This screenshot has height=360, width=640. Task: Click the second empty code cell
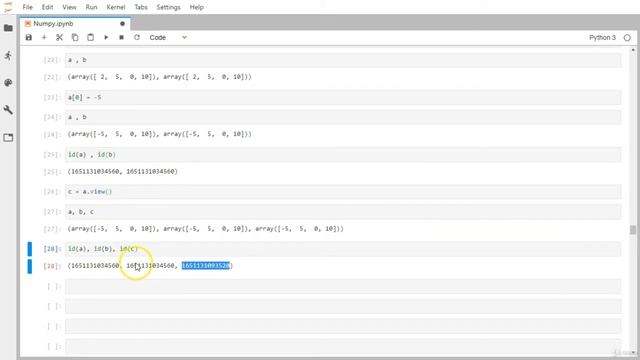[x=343, y=307]
